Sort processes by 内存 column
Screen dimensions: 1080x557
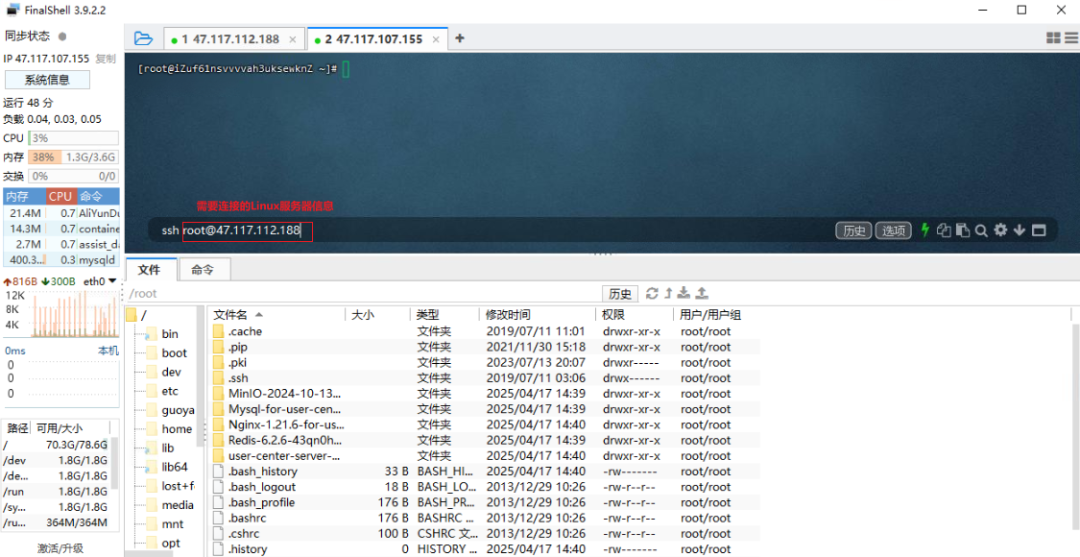coord(25,196)
